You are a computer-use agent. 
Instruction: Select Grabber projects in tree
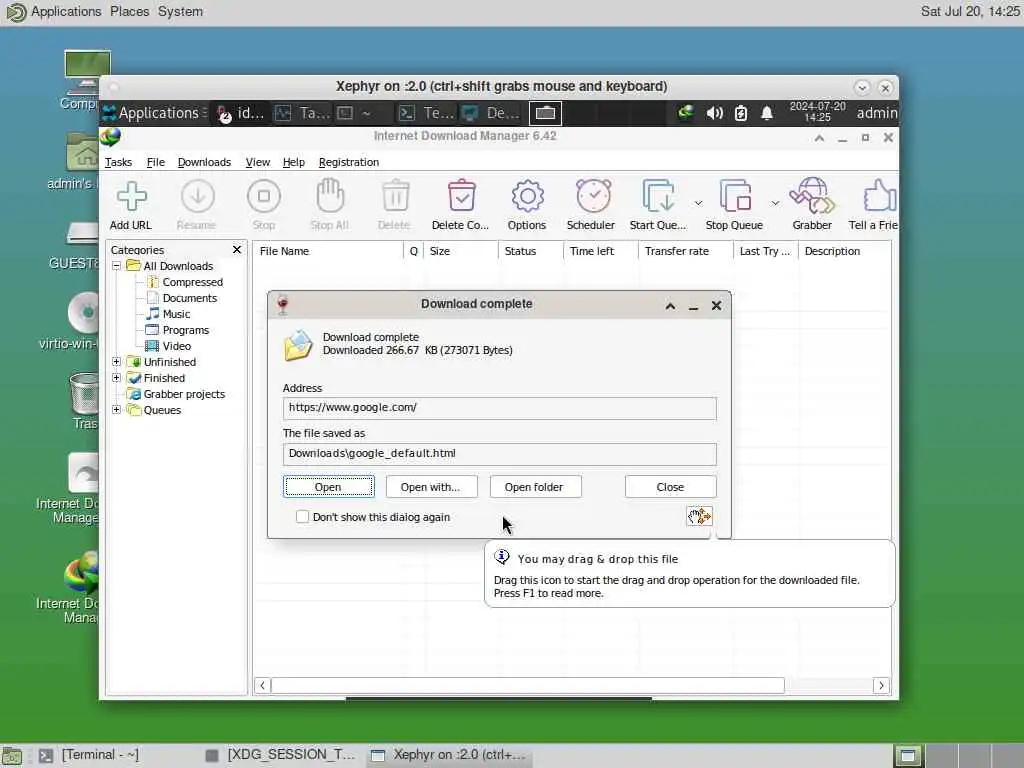[184, 394]
